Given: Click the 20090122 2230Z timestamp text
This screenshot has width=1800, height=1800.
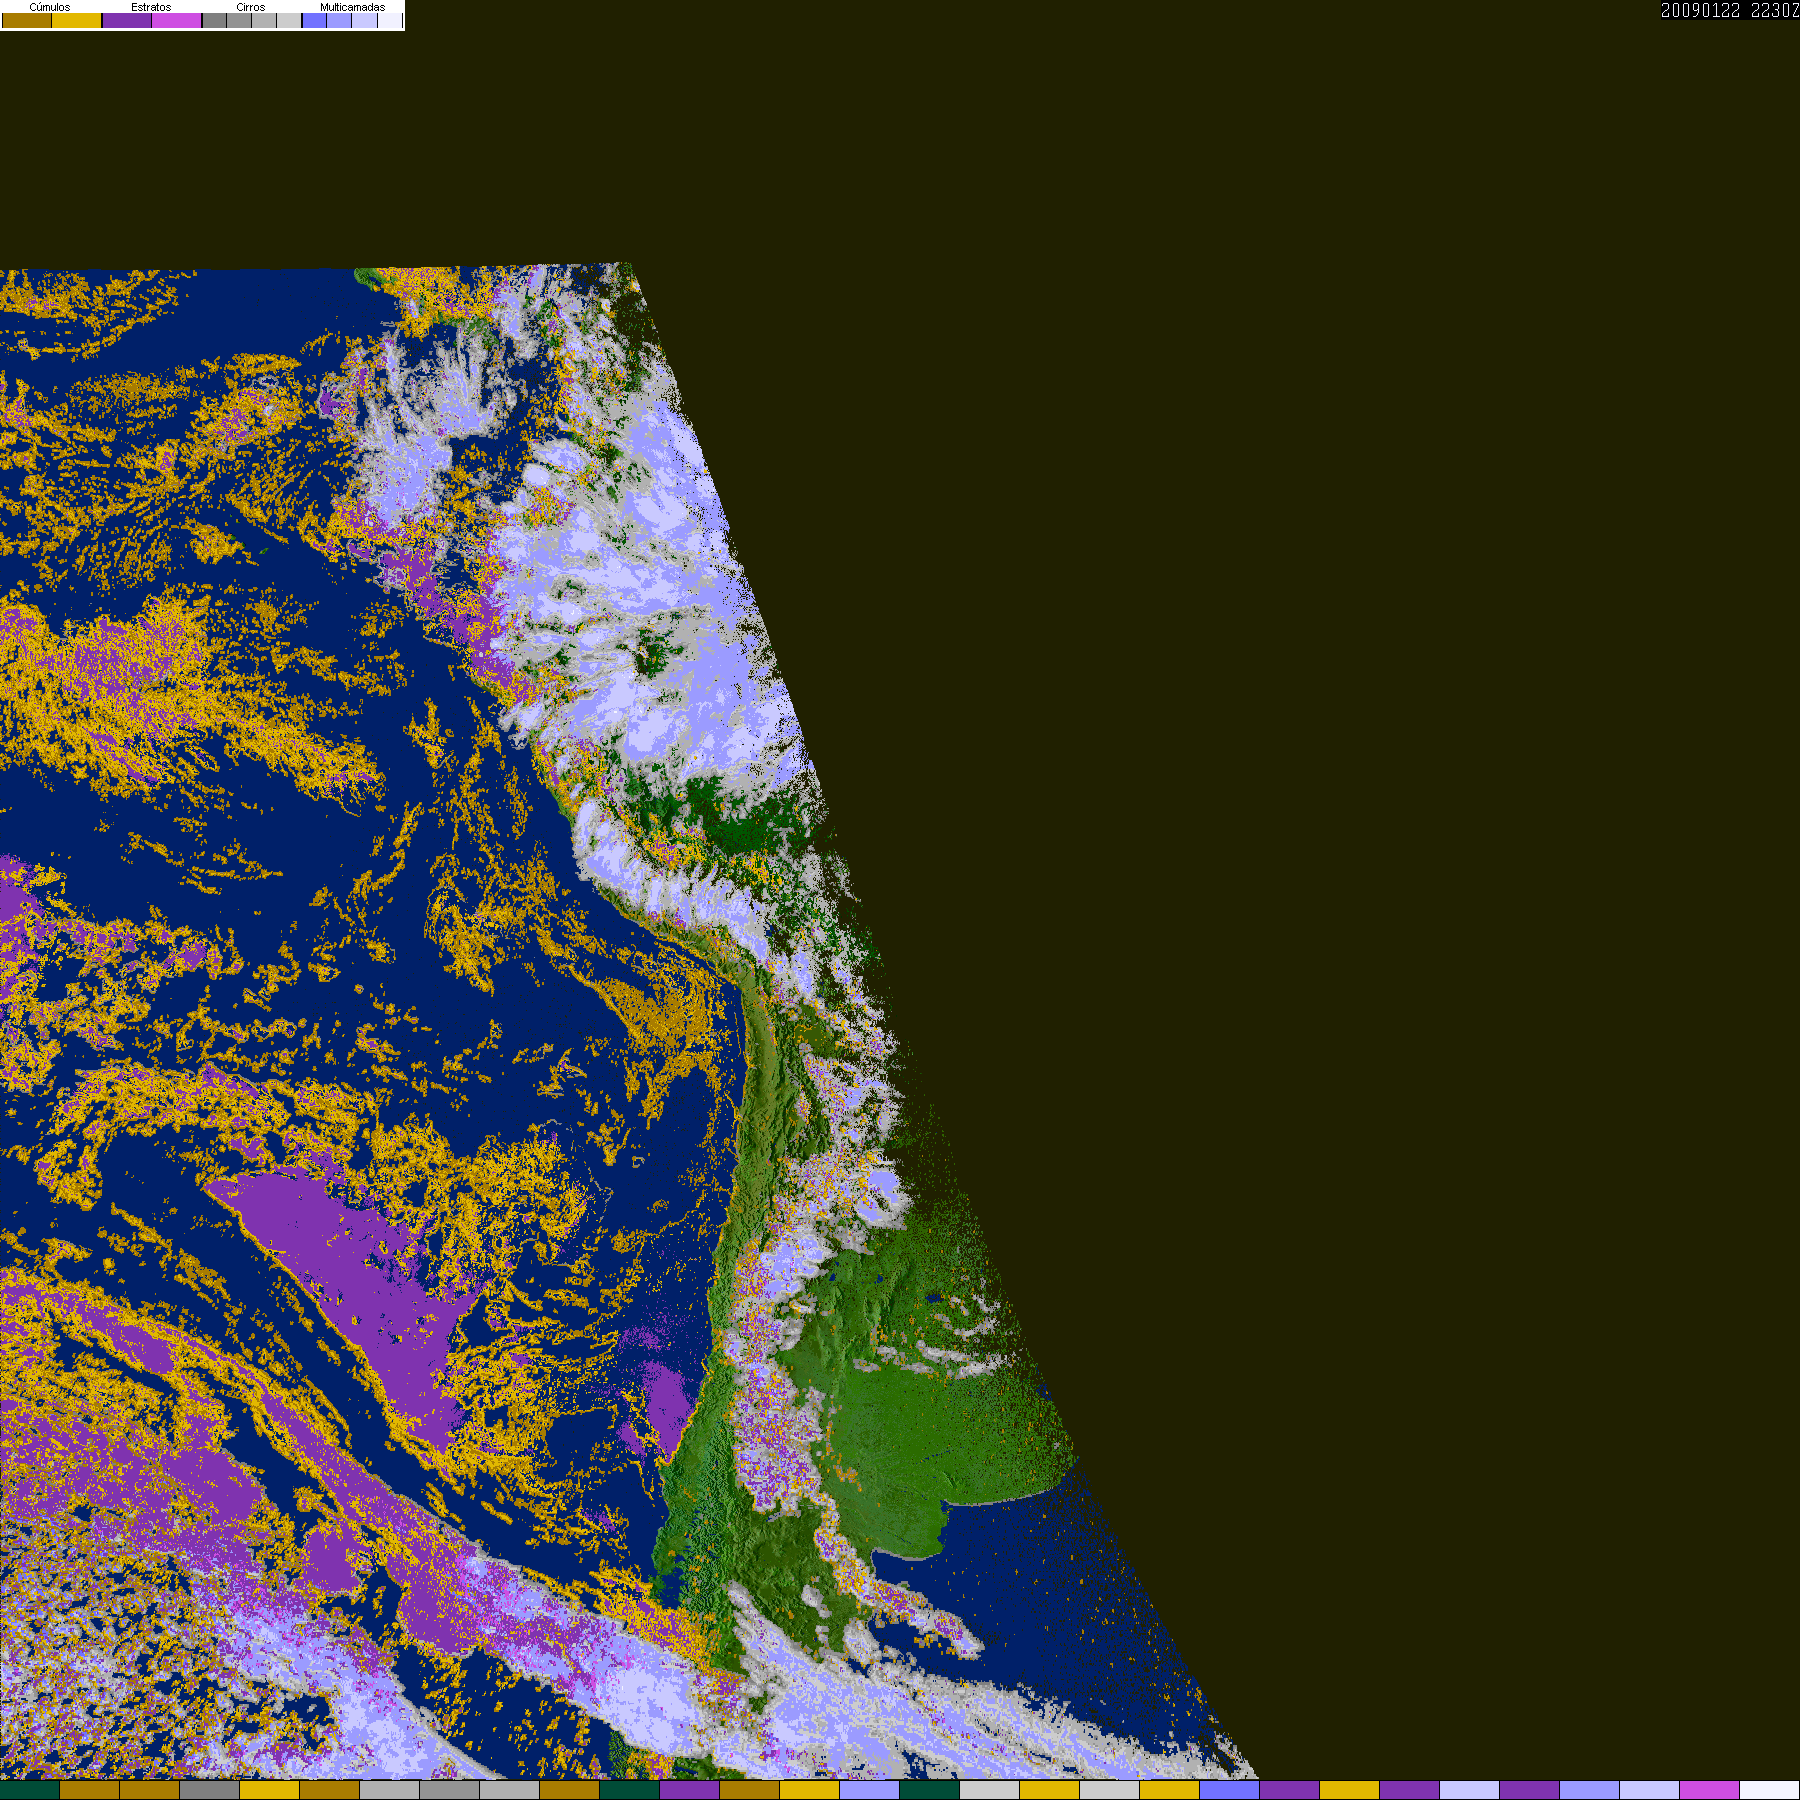Looking at the screenshot, I should [1729, 11].
